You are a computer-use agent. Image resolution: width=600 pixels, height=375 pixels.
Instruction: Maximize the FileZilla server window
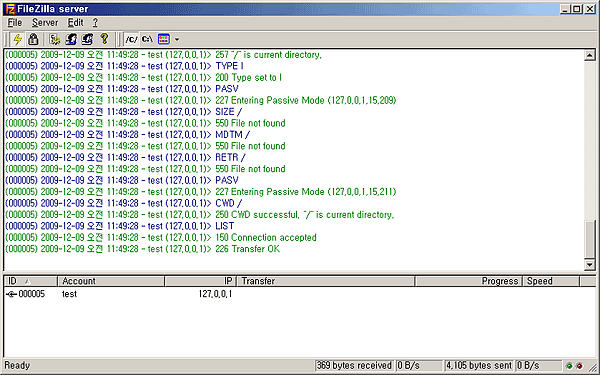[577, 9]
